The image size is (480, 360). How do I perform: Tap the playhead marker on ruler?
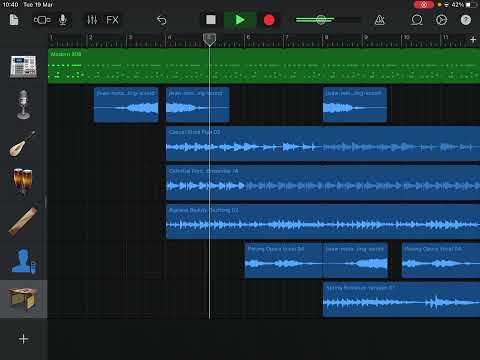pyautogui.click(x=209, y=39)
